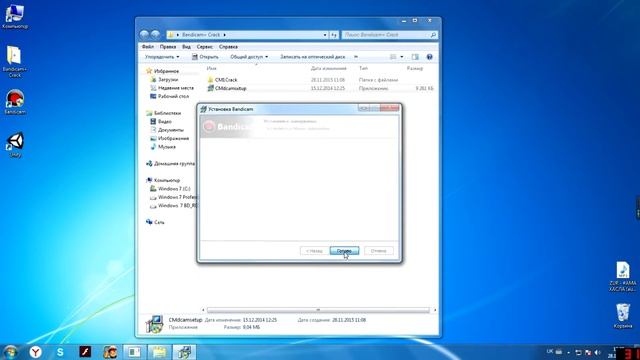Screen dimensions: 640x360
Task: Go forward with Explorer Forward arrow
Action: pyautogui.click(x=156, y=35)
